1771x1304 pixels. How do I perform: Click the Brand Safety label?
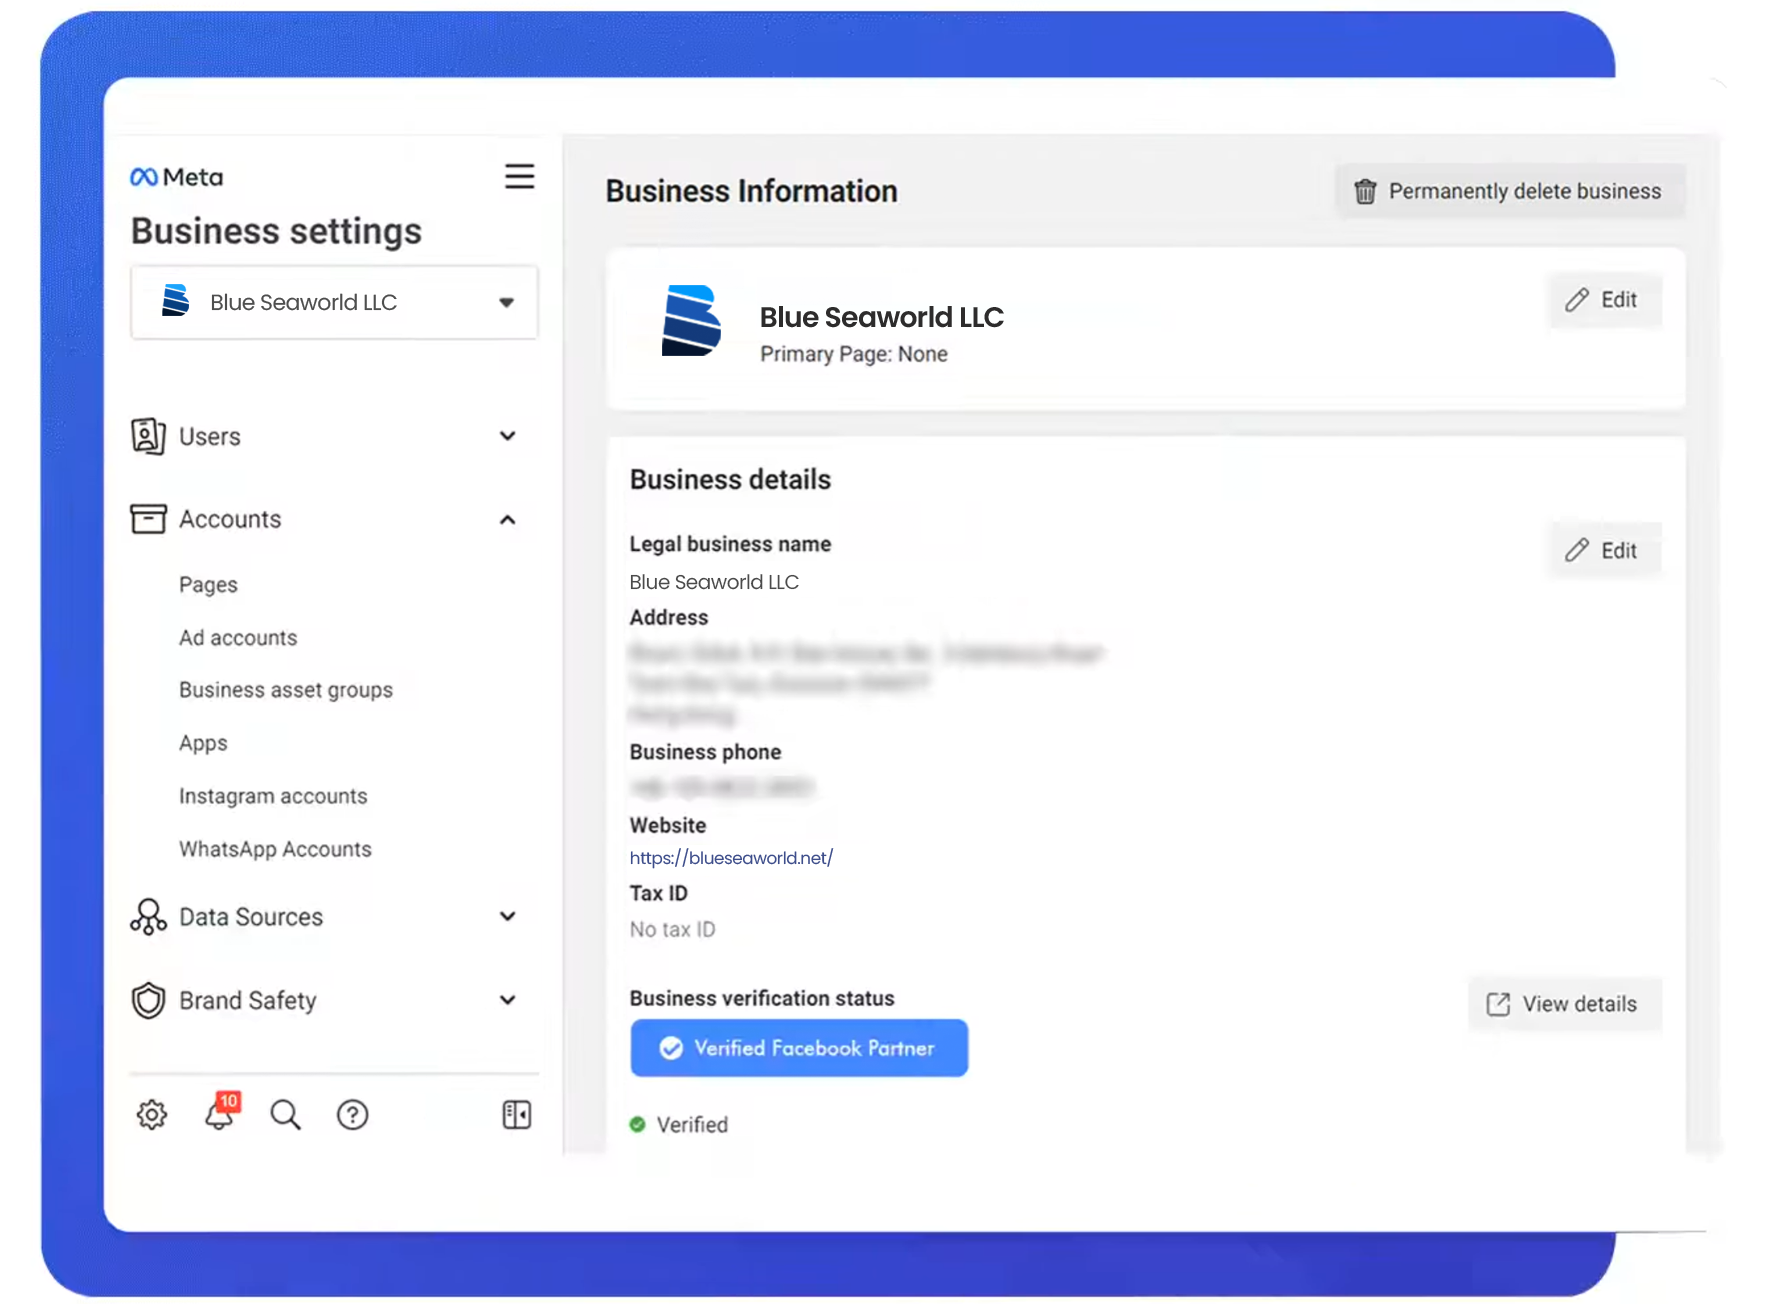click(x=248, y=1001)
